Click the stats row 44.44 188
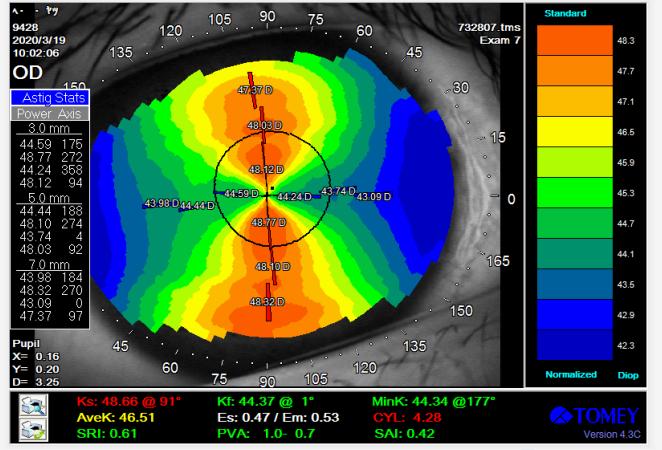Screen dimensions: 662x450 tap(51, 211)
